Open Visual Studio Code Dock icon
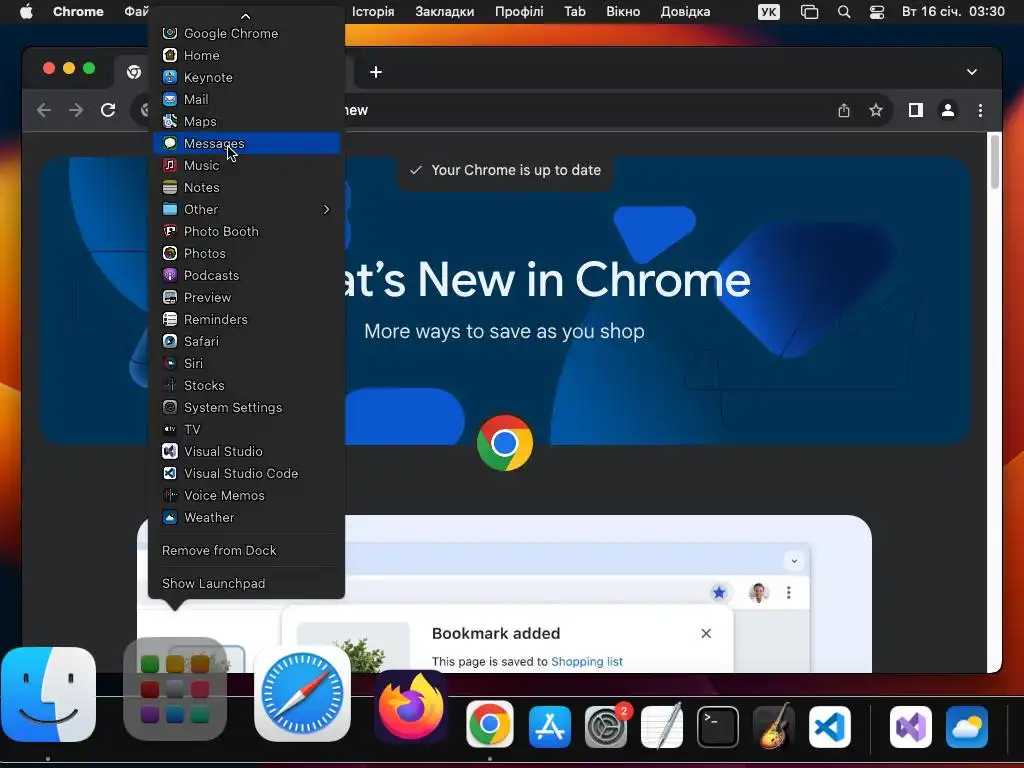Image resolution: width=1024 pixels, height=768 pixels. click(829, 727)
